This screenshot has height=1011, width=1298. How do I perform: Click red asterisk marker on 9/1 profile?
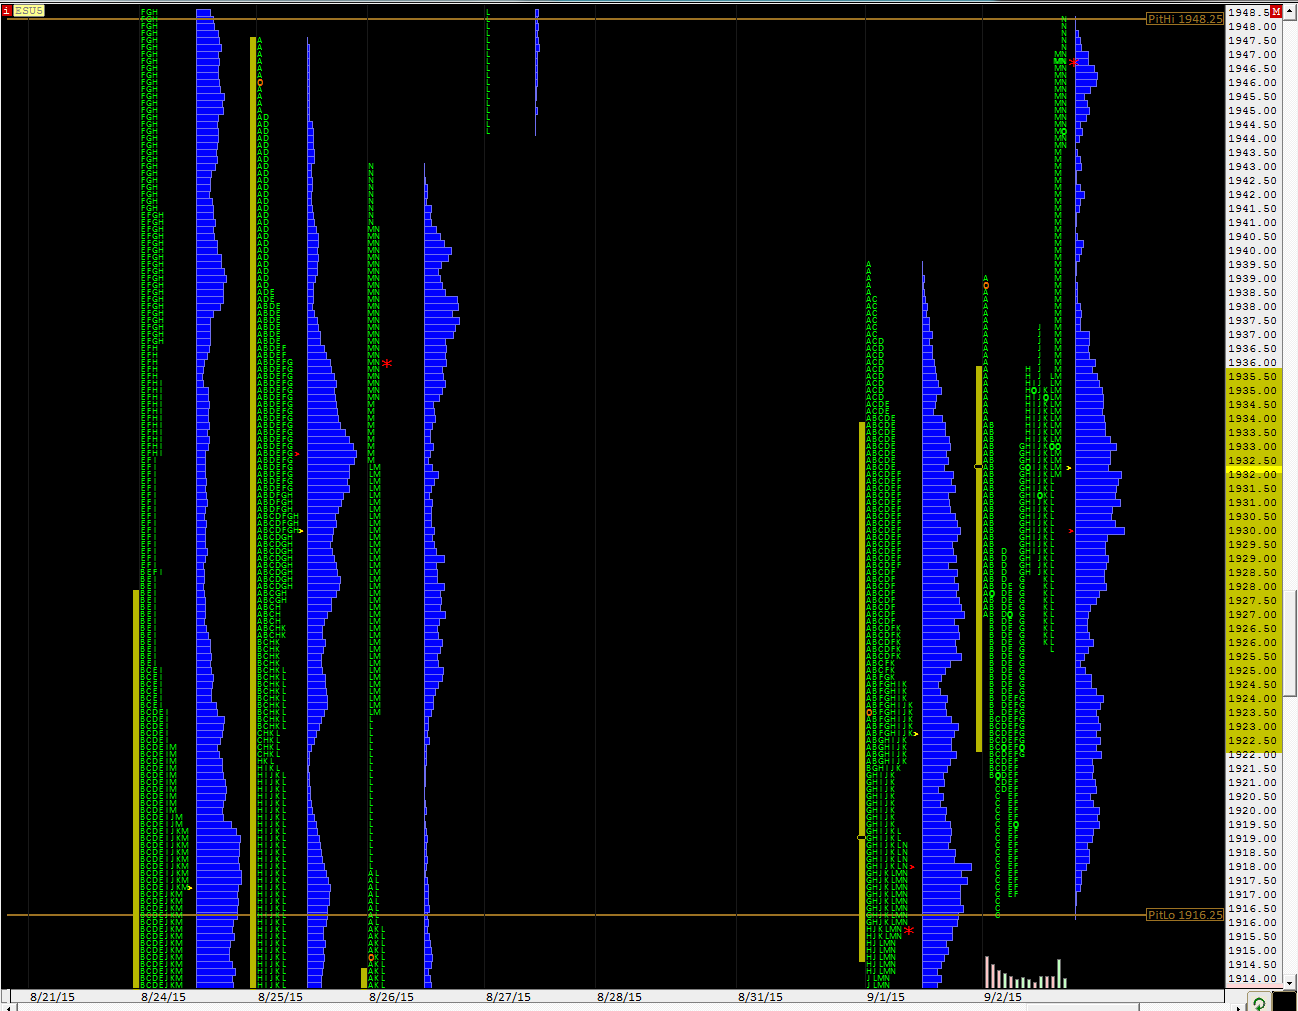pos(909,931)
